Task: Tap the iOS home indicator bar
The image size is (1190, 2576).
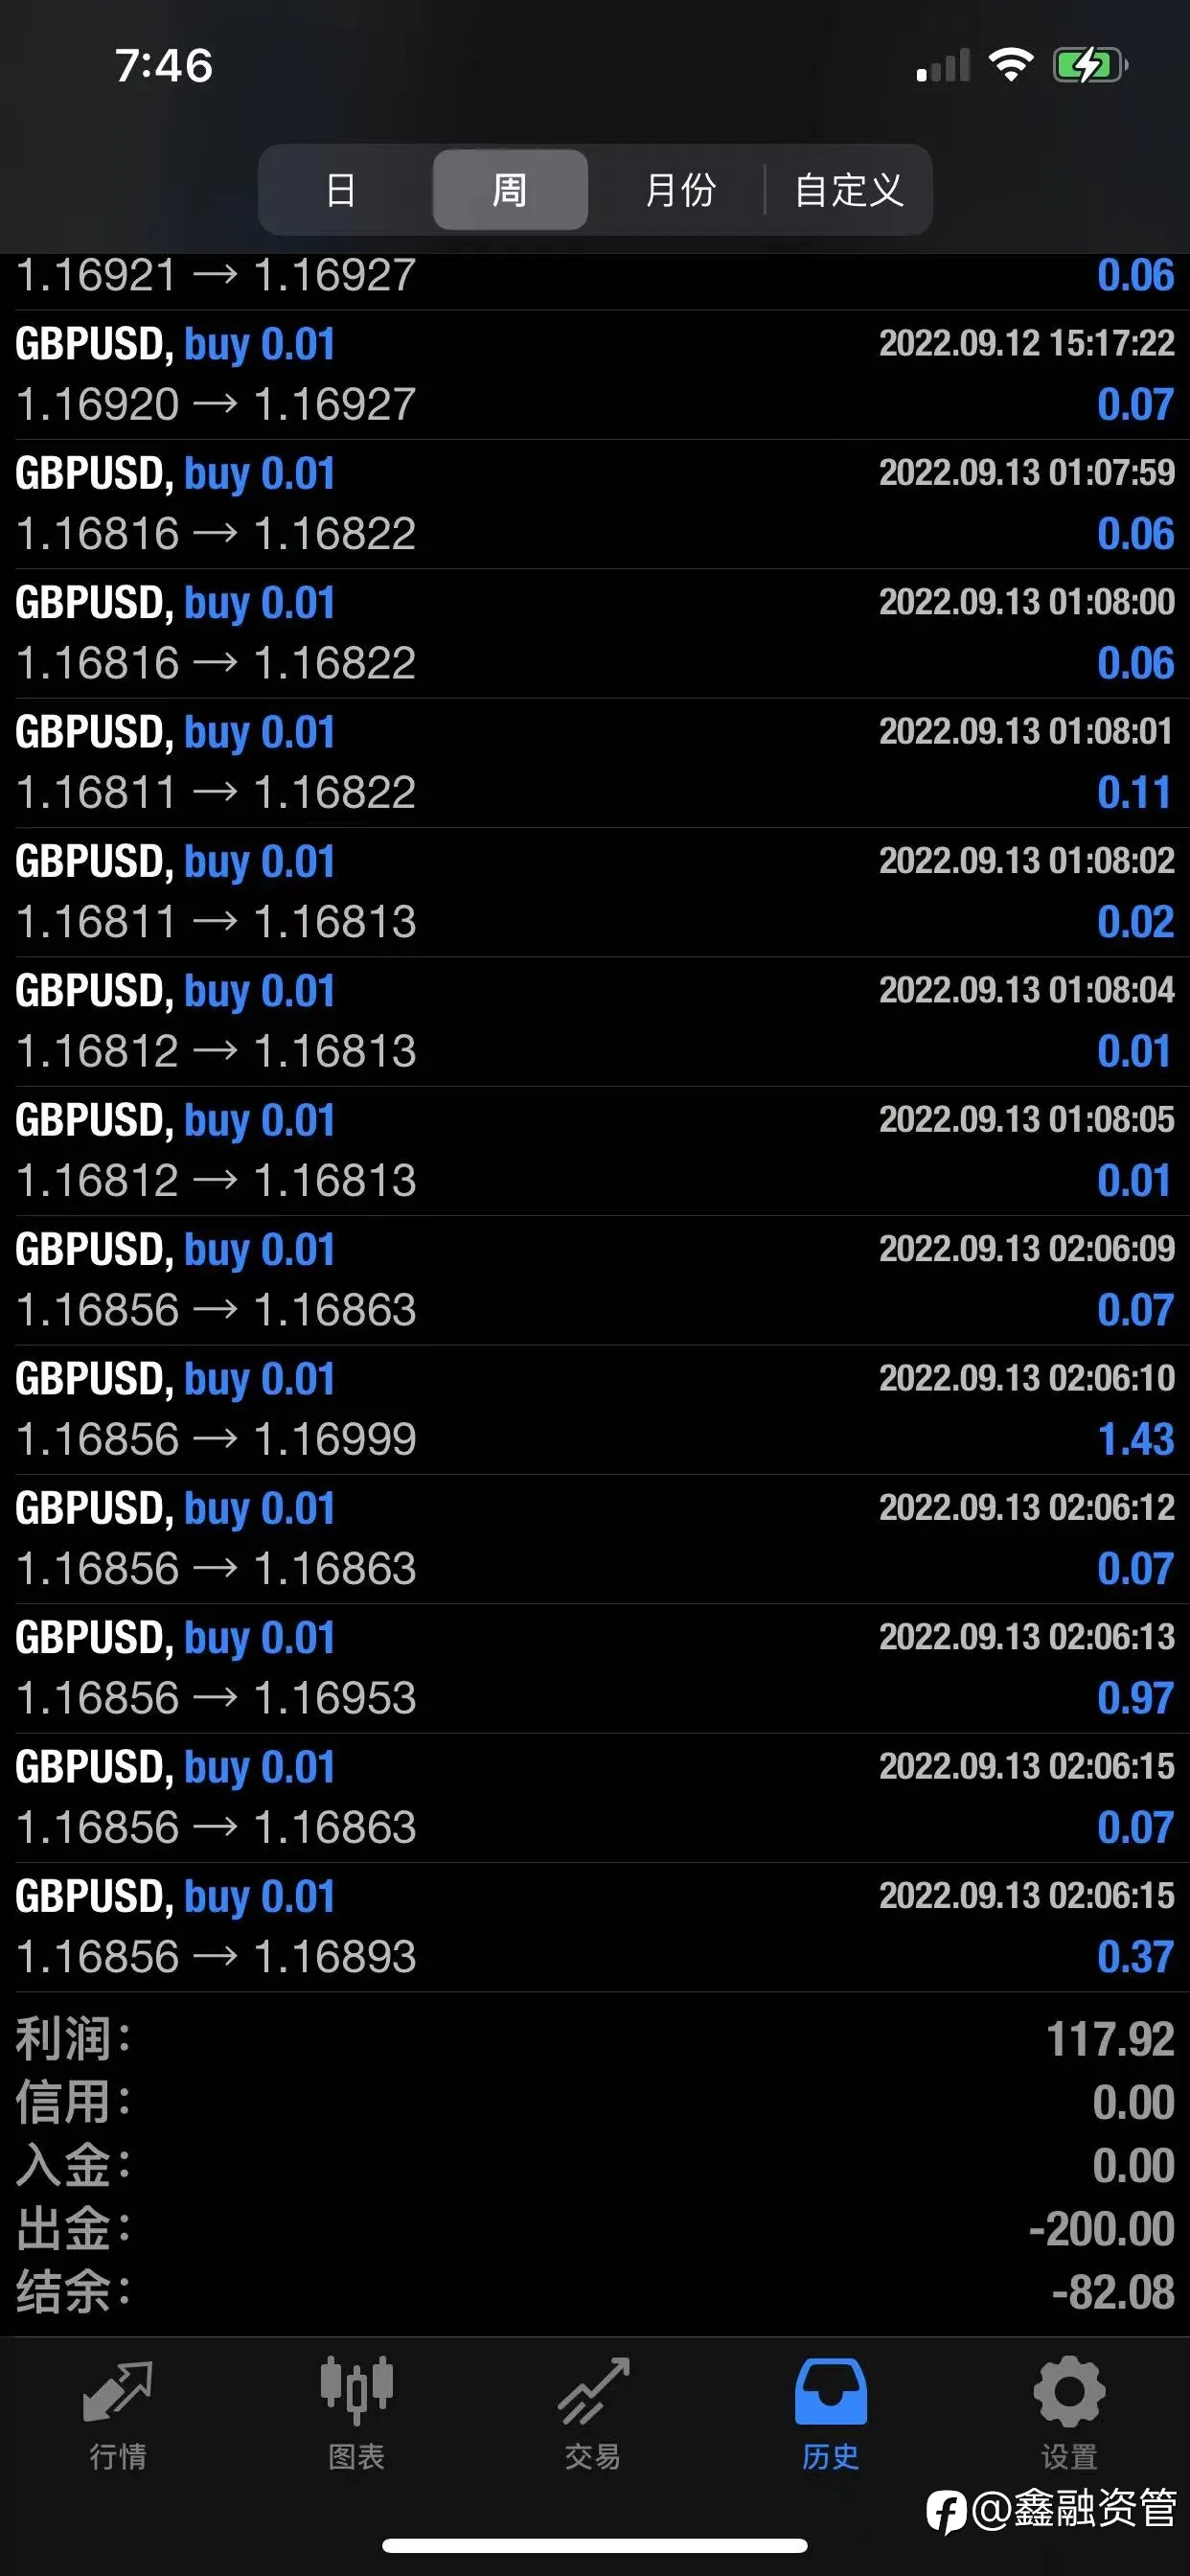Action: tap(595, 2545)
